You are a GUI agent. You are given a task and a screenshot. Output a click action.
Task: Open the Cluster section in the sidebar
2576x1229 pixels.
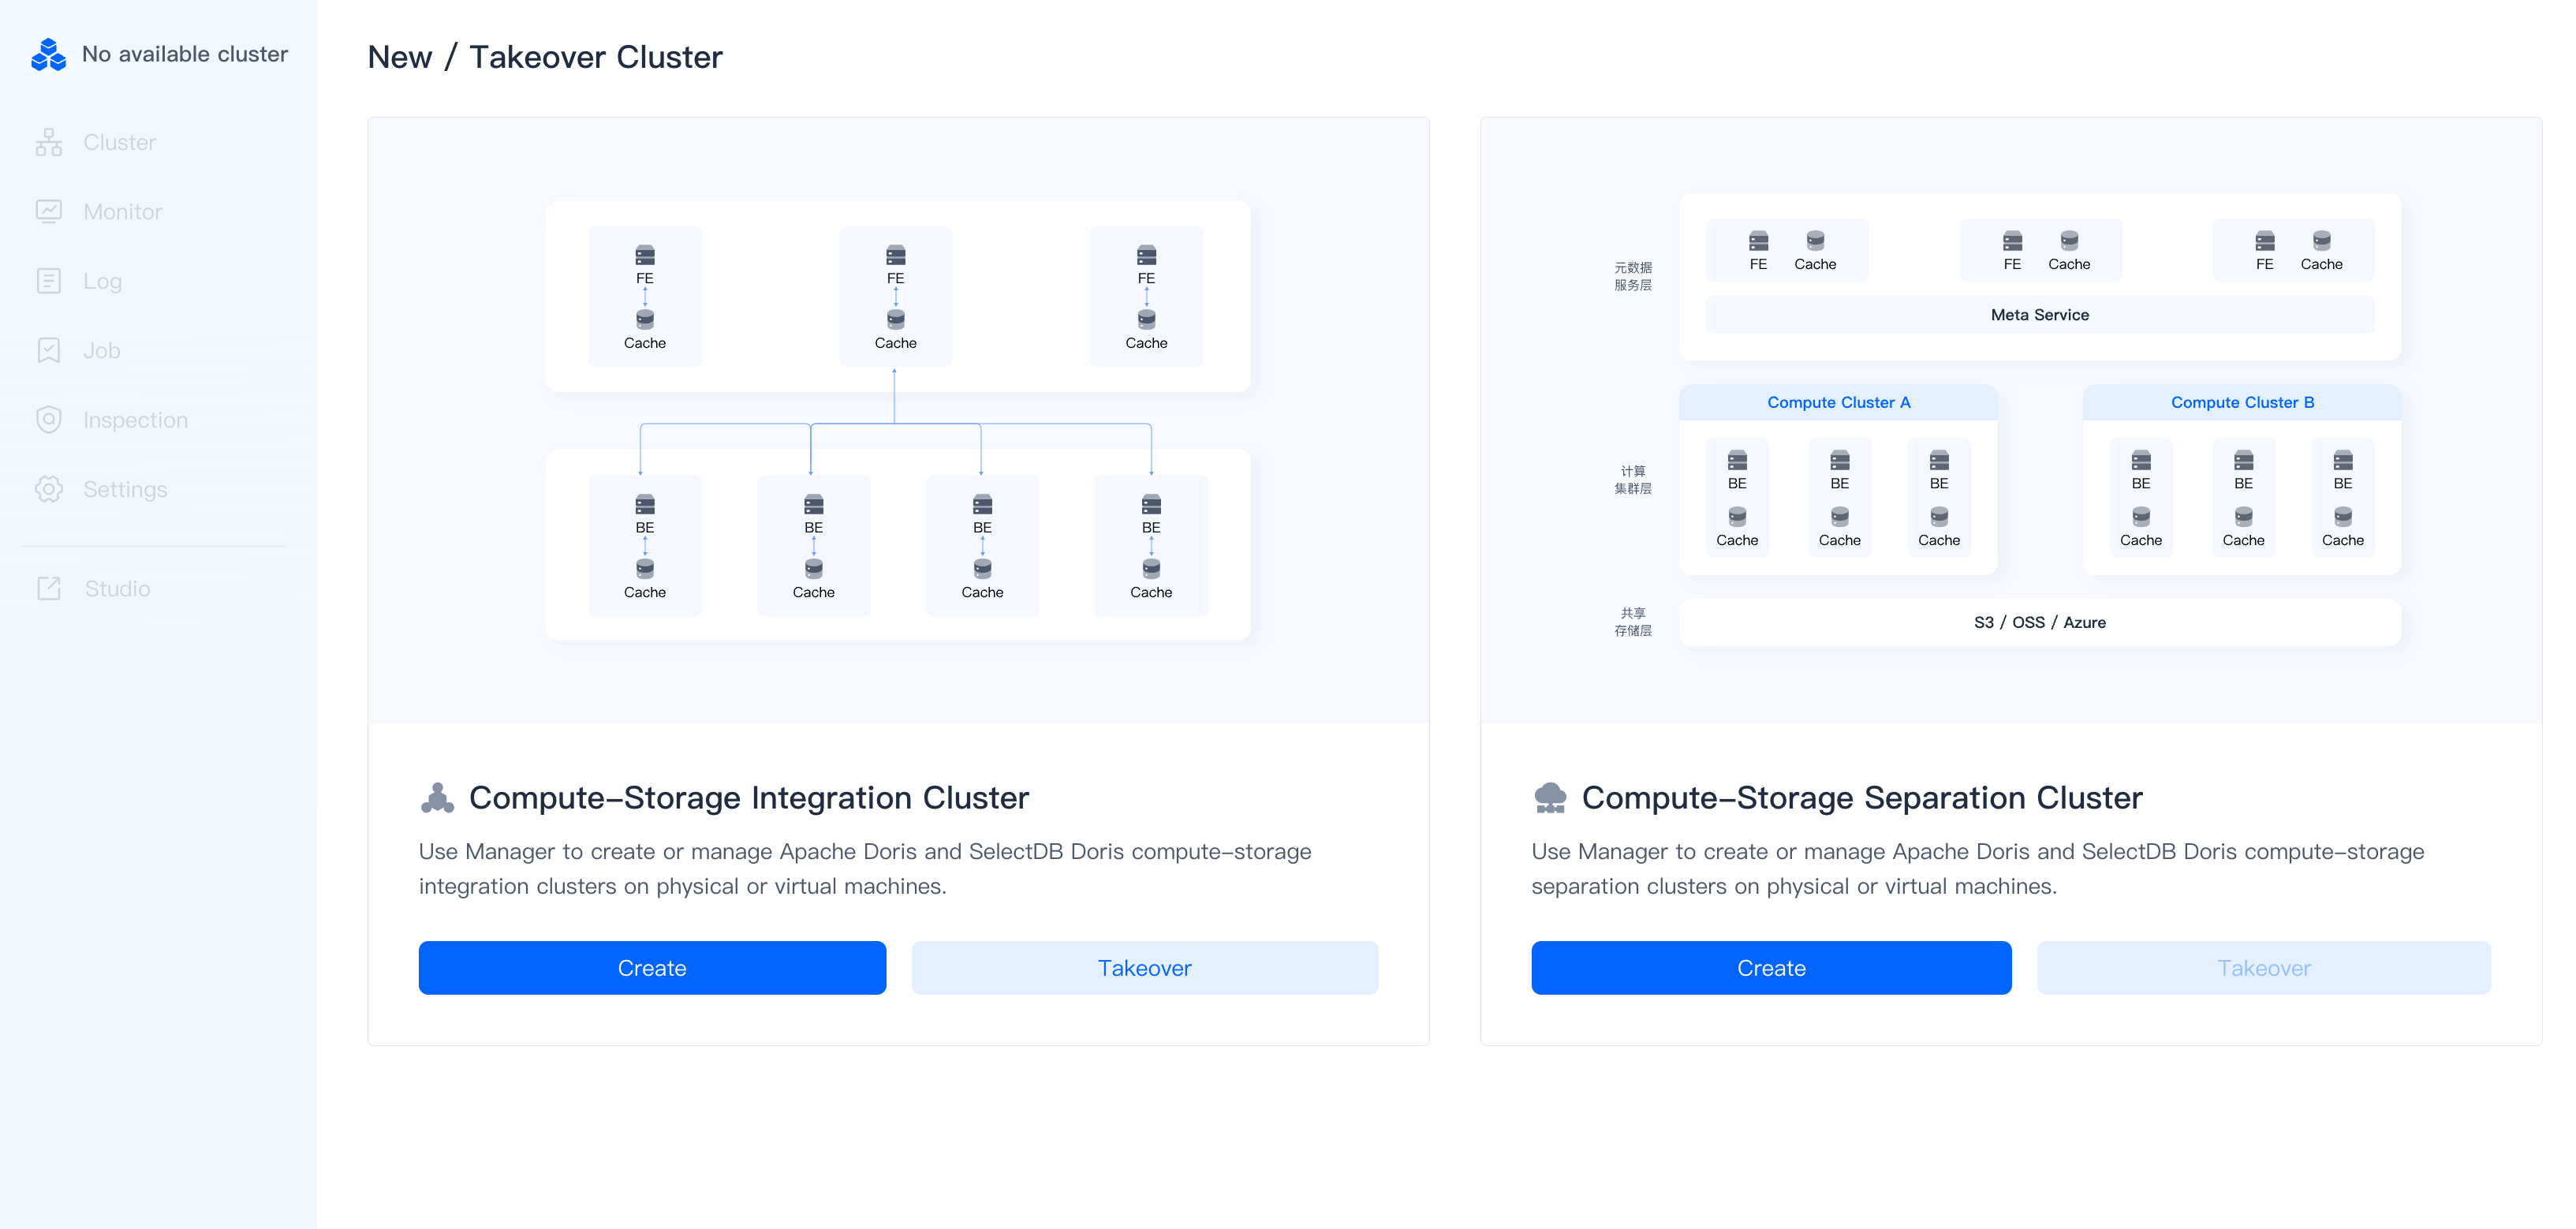(118, 141)
